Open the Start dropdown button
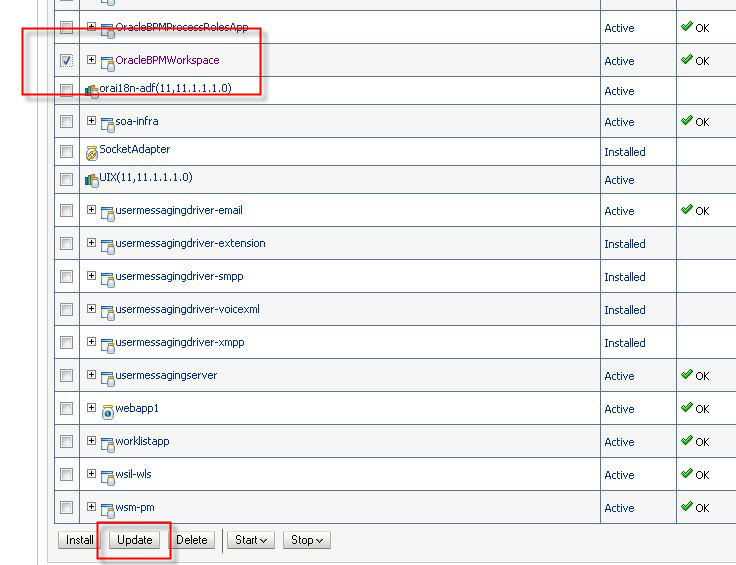This screenshot has width=736, height=565. 251,540
